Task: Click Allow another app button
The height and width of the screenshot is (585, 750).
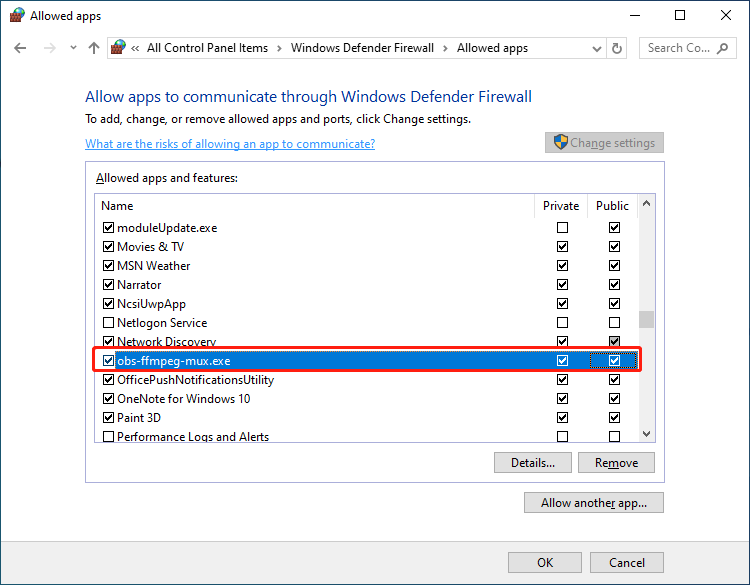Action: (594, 503)
